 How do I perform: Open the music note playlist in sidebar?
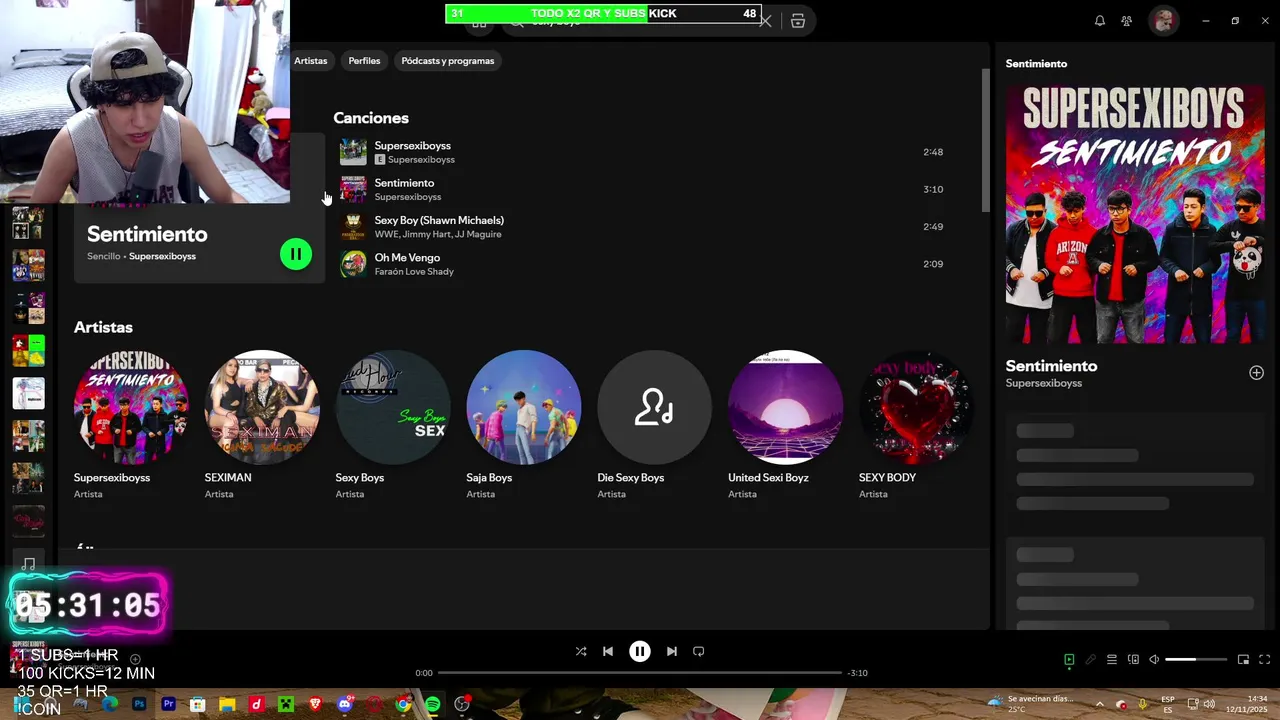[x=28, y=564]
